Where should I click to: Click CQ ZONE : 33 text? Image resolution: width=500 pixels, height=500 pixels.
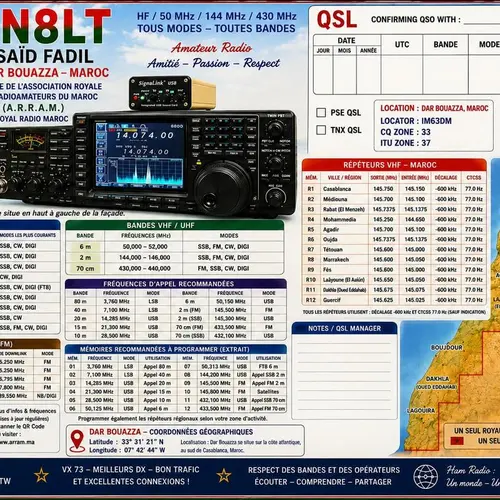coord(405,132)
